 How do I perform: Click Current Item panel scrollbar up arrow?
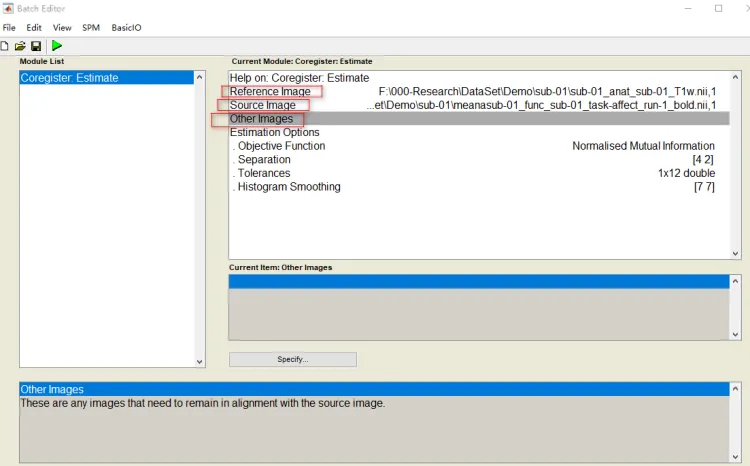736,281
